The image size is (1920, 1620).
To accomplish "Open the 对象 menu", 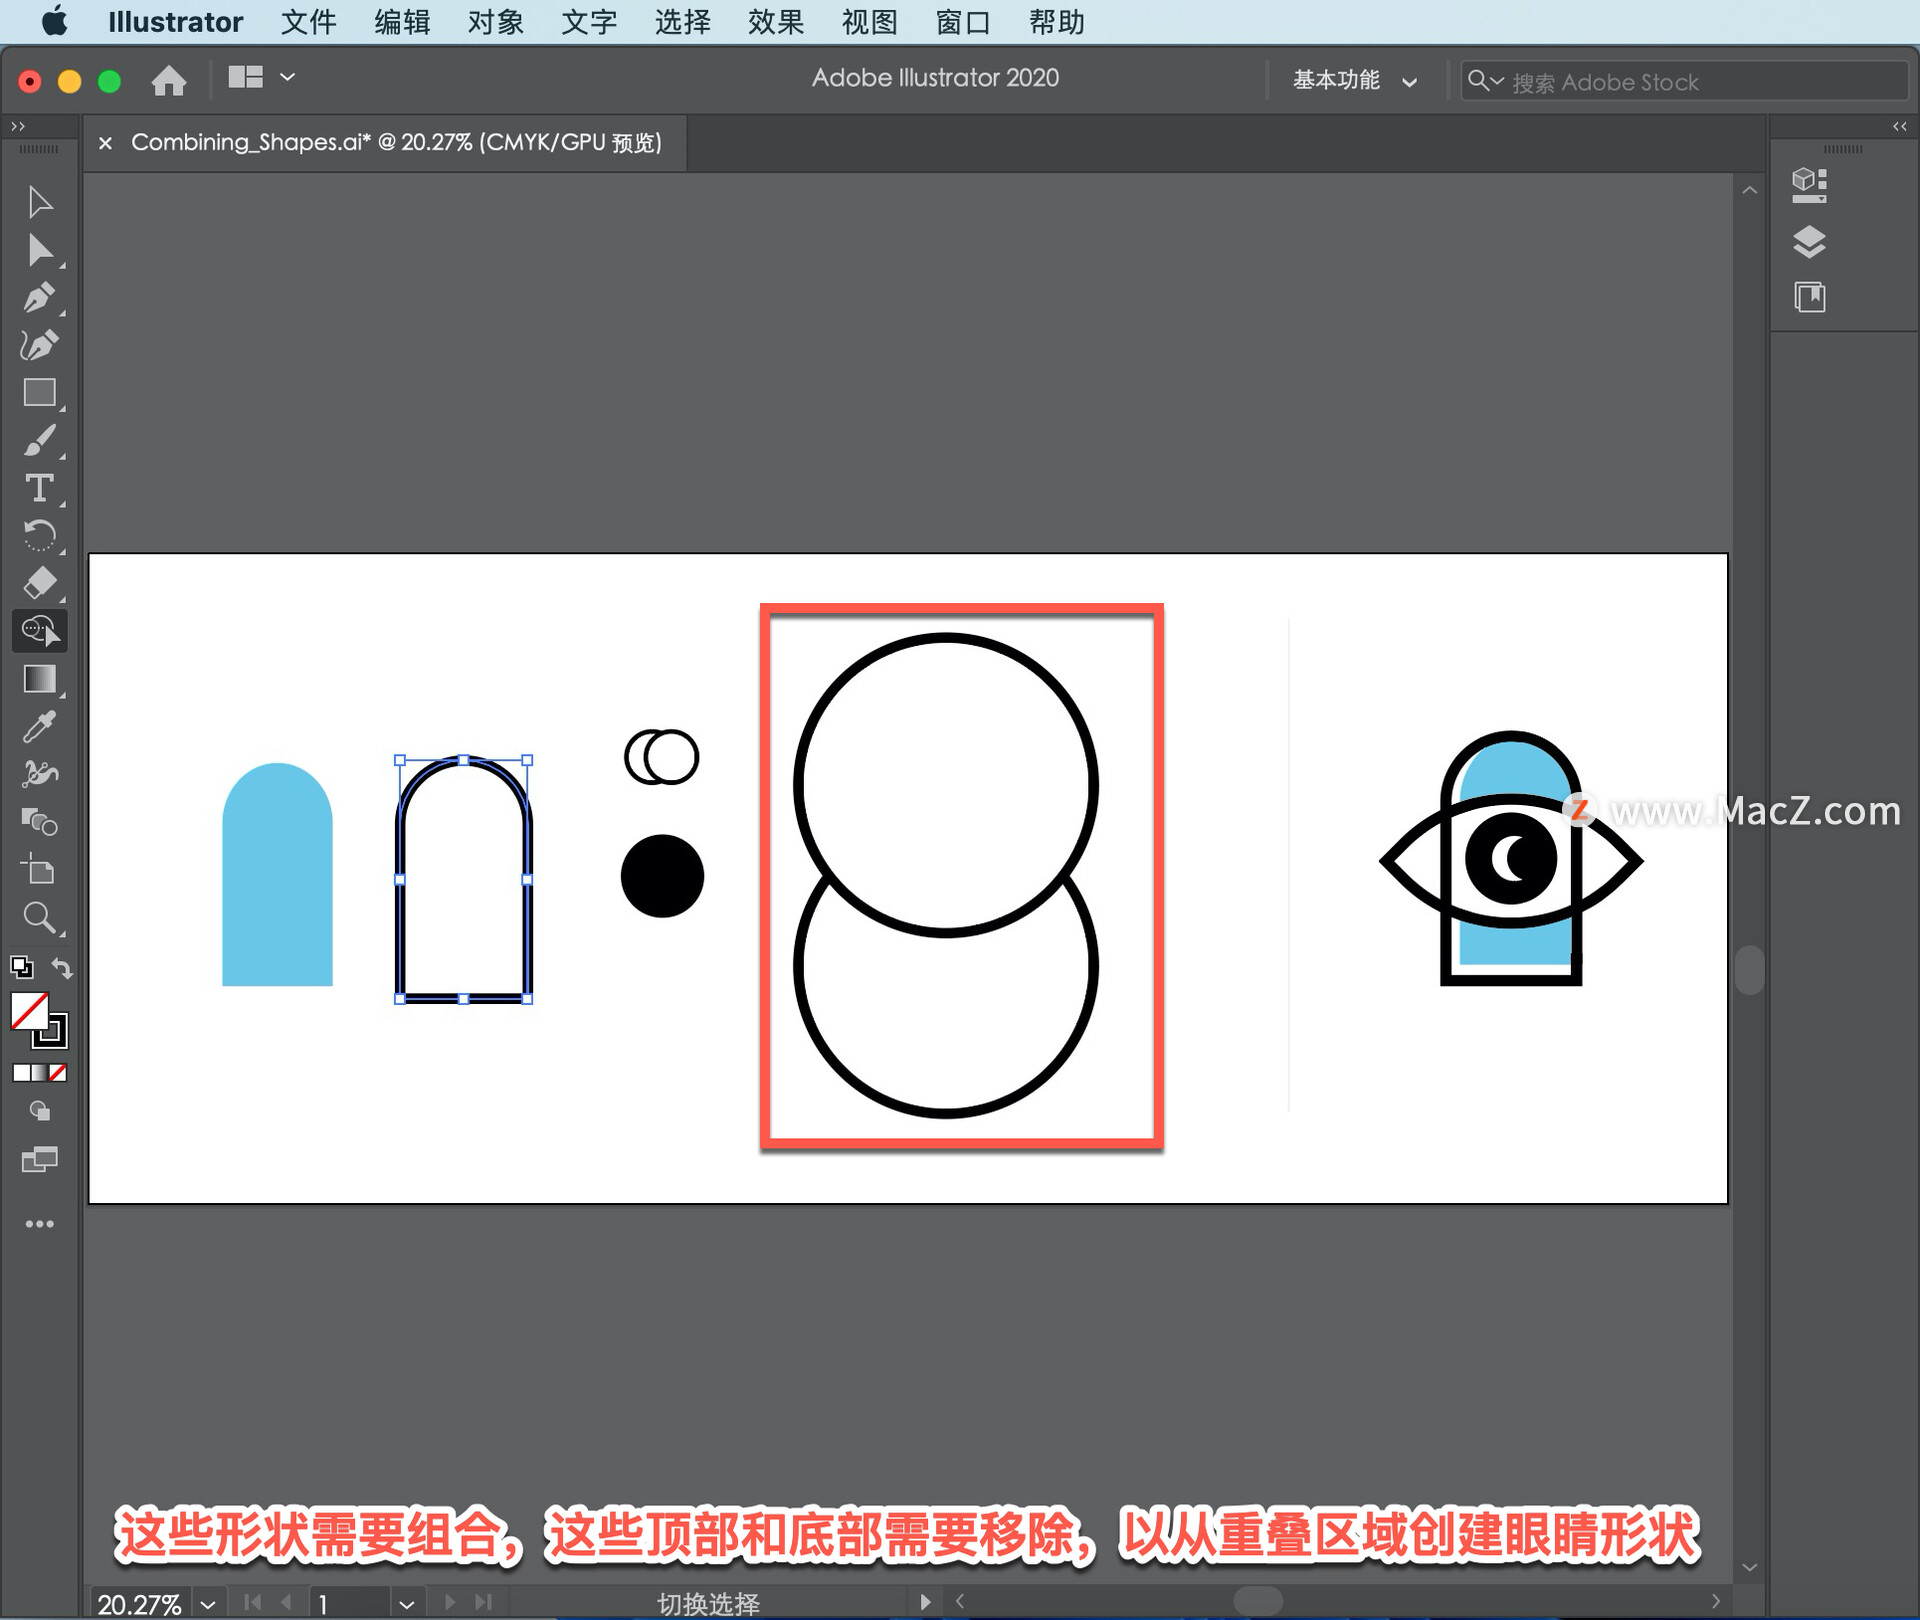I will coord(494,22).
